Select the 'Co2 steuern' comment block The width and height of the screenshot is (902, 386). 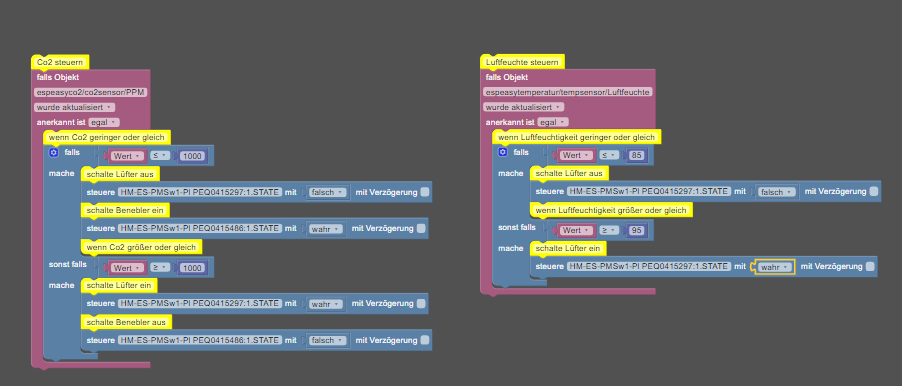(60, 62)
